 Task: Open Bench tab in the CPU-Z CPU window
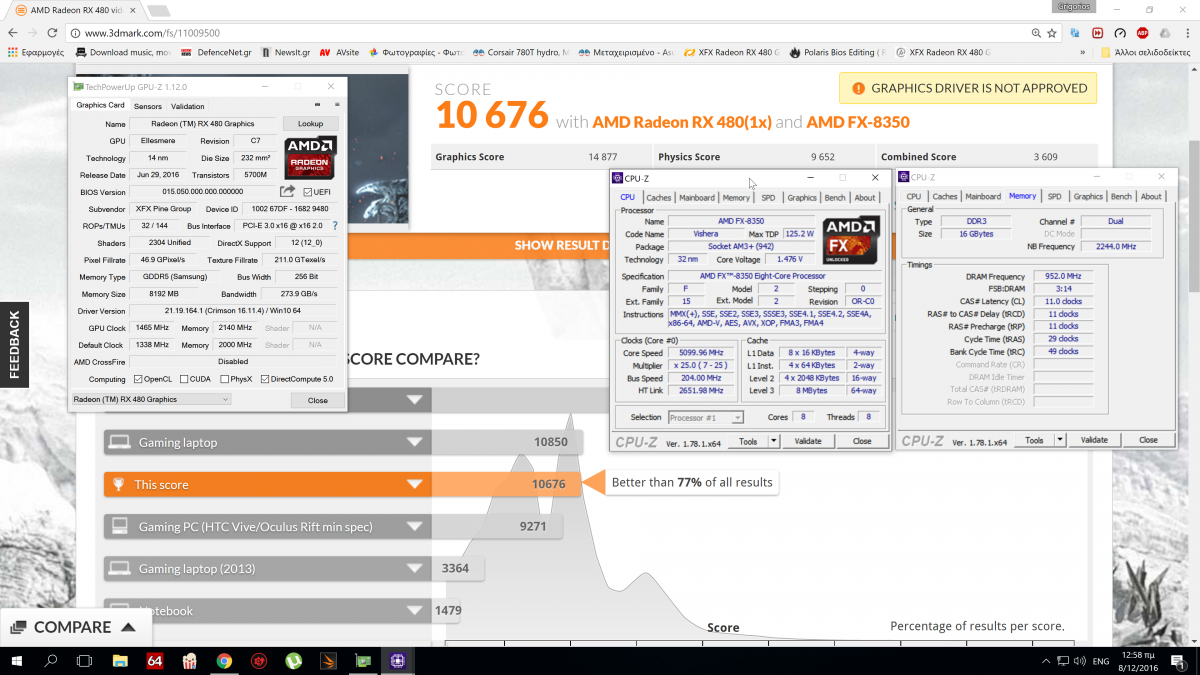(x=835, y=198)
